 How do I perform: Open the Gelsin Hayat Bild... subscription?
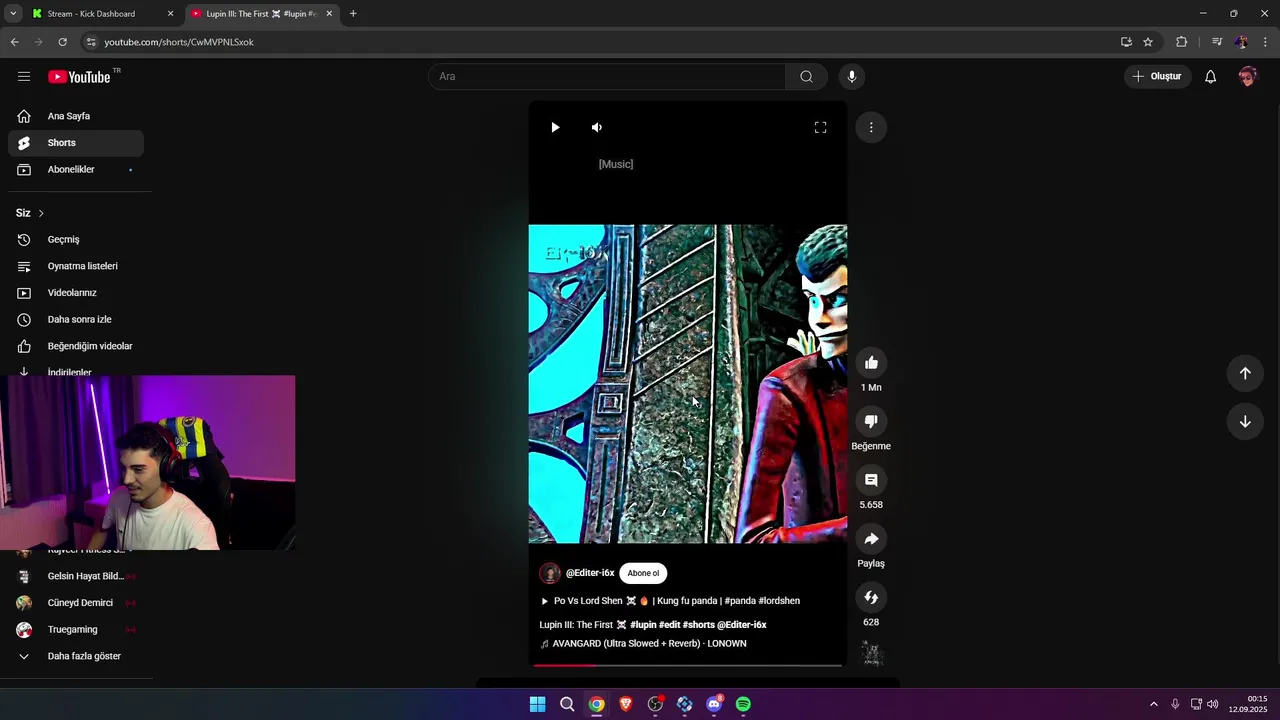click(x=76, y=576)
